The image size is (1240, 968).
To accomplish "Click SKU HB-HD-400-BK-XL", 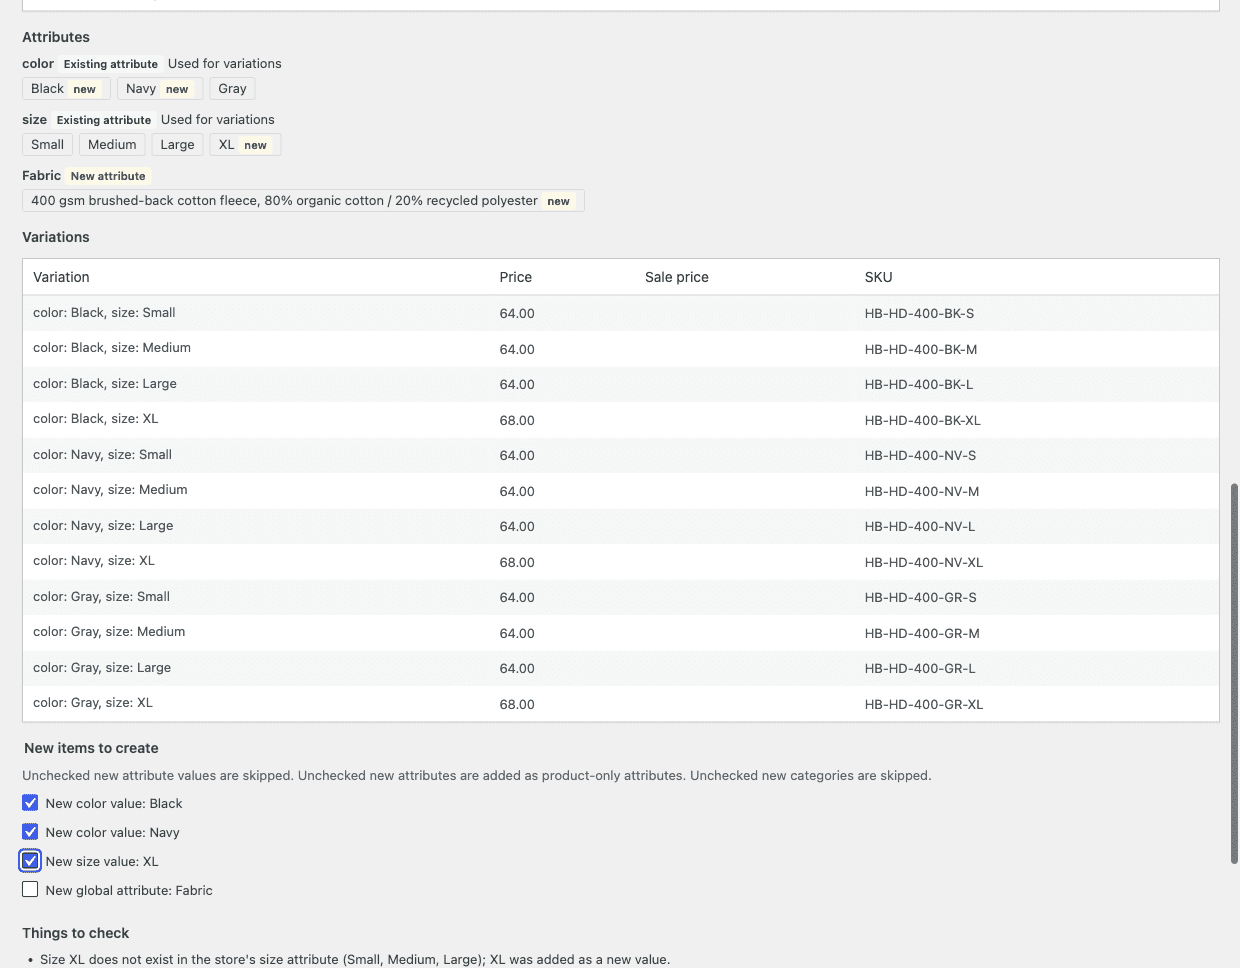I will tap(923, 420).
